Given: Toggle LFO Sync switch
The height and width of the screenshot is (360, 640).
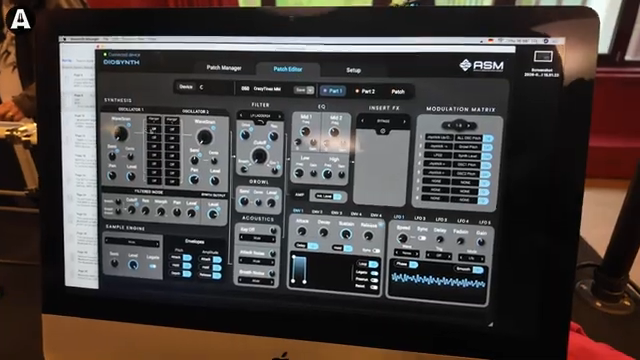Looking at the screenshot, I should click(422, 238).
